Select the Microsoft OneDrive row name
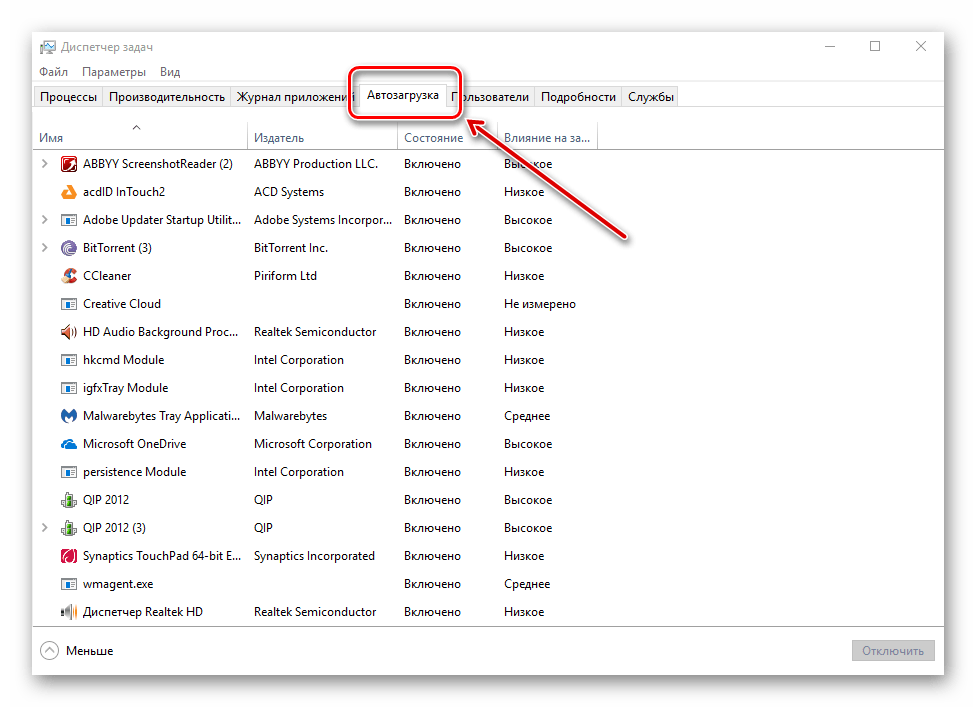 point(134,444)
